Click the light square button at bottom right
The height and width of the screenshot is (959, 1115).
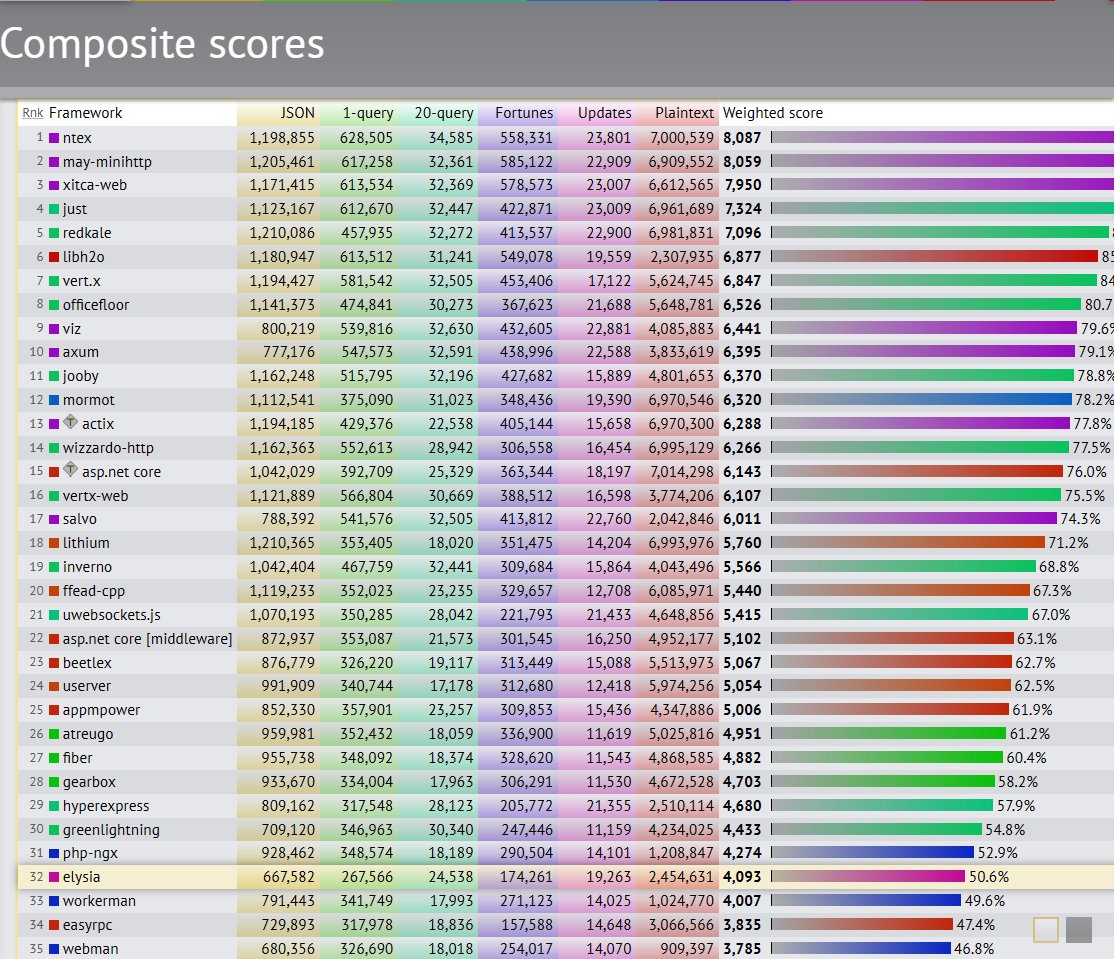(x=1045, y=930)
